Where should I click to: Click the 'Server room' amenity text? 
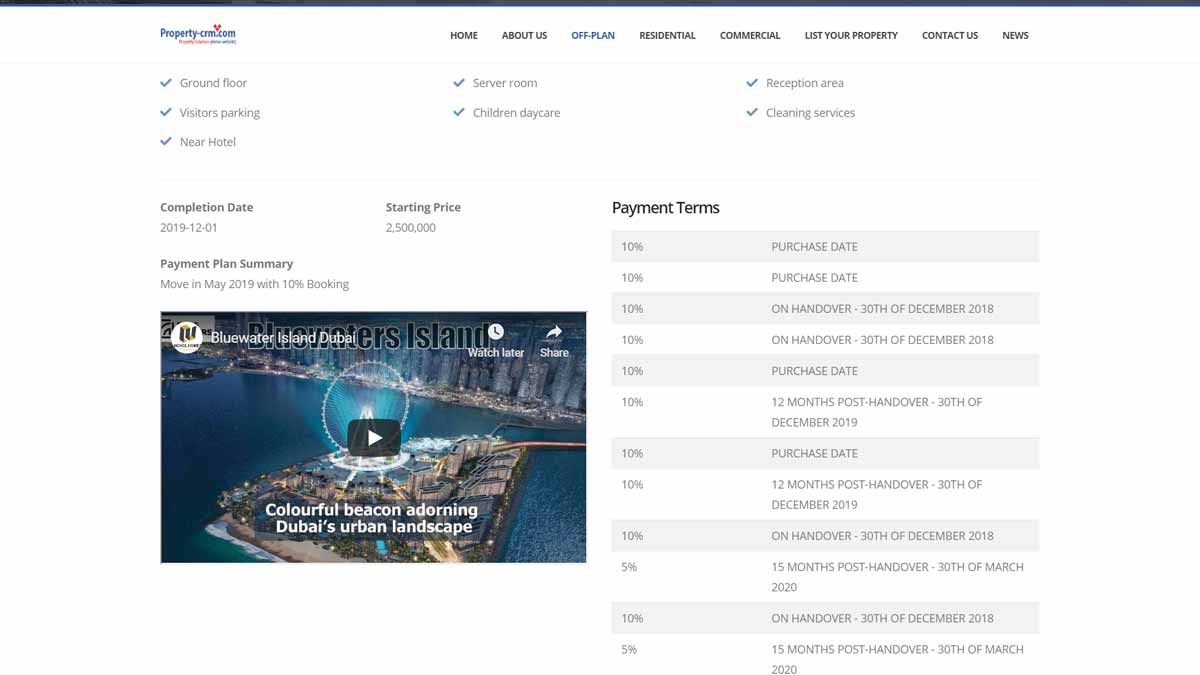(505, 83)
